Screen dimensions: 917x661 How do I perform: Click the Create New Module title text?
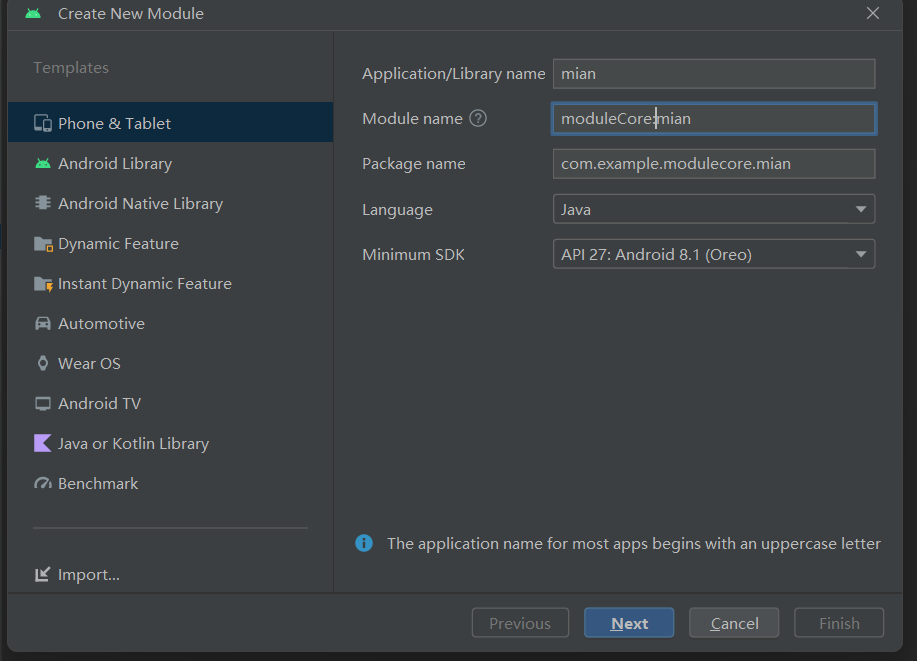pyautogui.click(x=131, y=13)
